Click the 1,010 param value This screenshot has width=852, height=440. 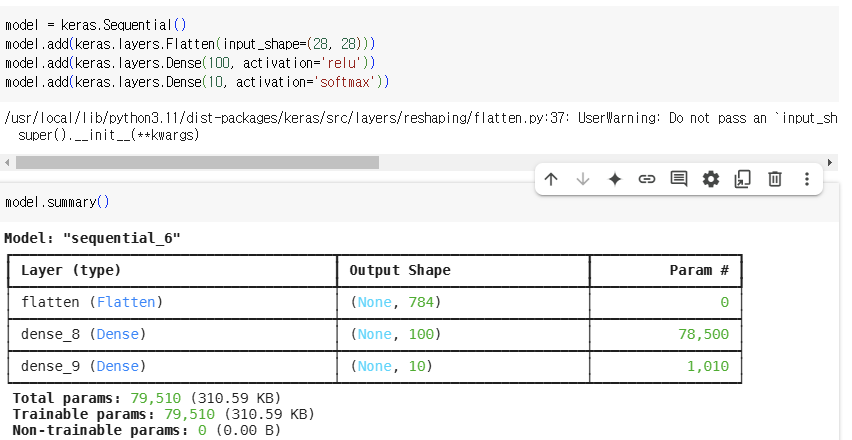click(708, 366)
